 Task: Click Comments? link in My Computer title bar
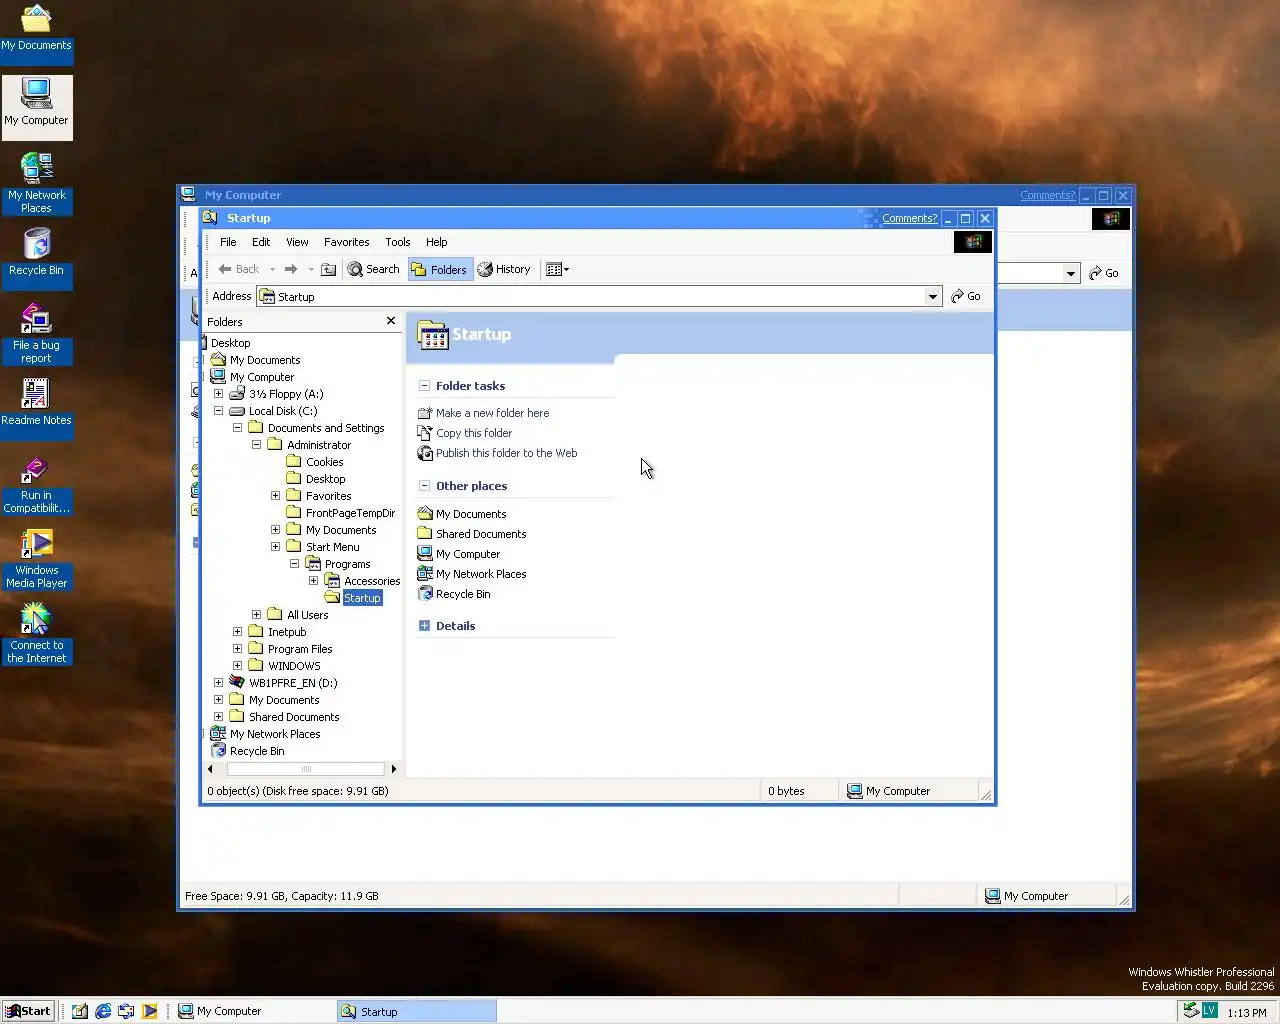point(1048,195)
